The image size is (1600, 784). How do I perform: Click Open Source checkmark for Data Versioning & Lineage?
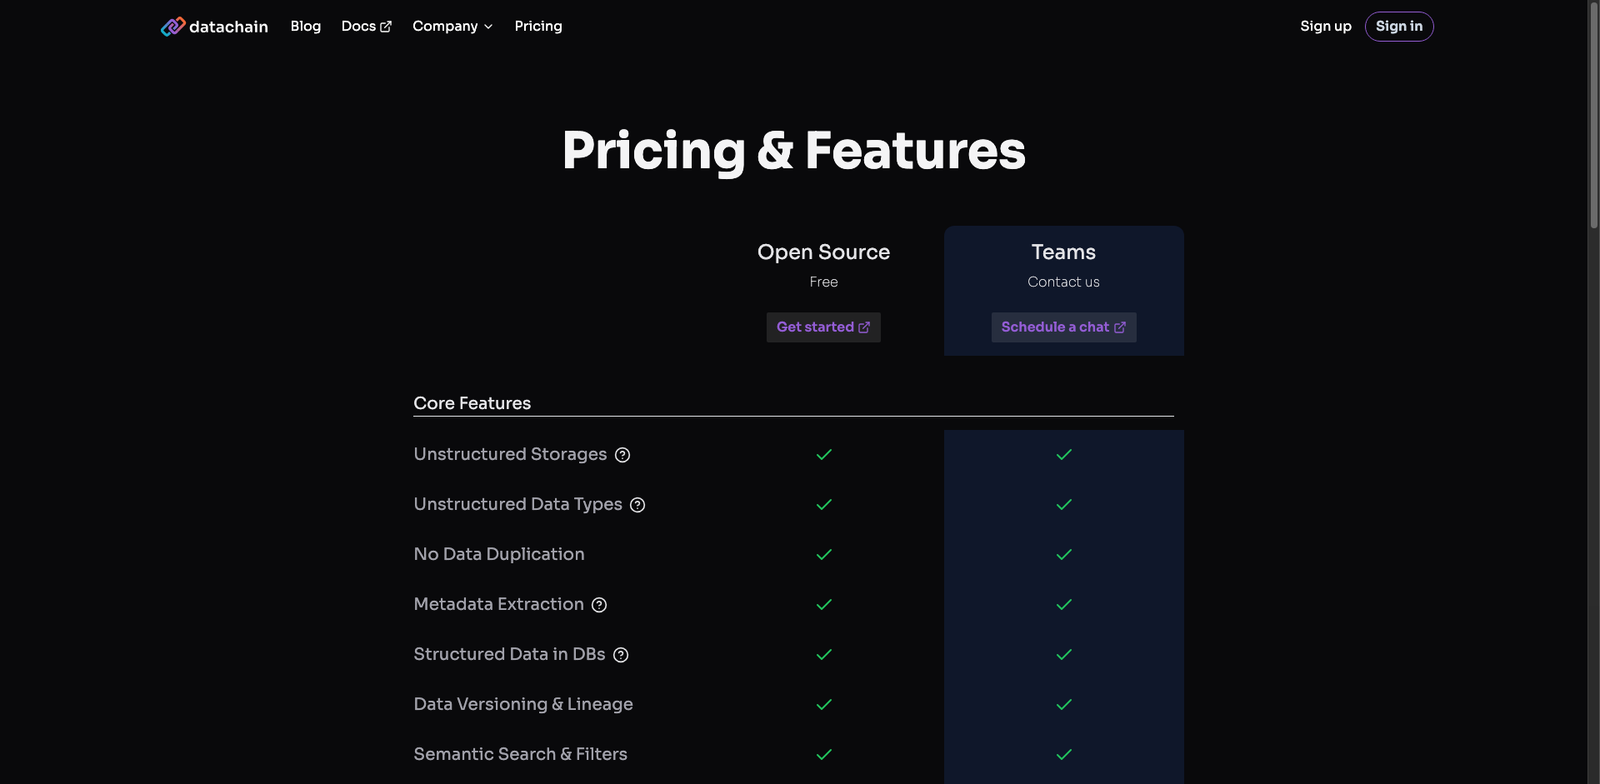[824, 704]
